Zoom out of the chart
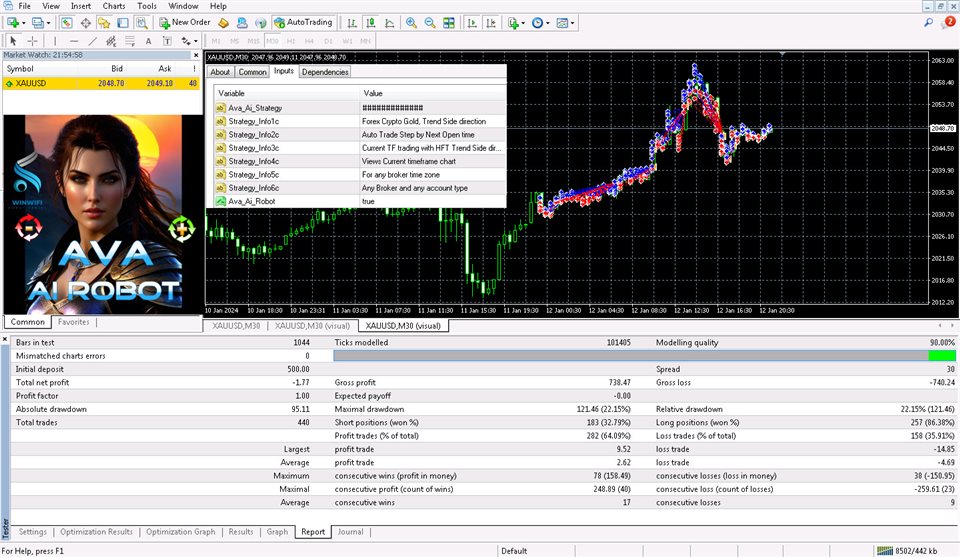Screen dimensions: 960x557 point(430,23)
